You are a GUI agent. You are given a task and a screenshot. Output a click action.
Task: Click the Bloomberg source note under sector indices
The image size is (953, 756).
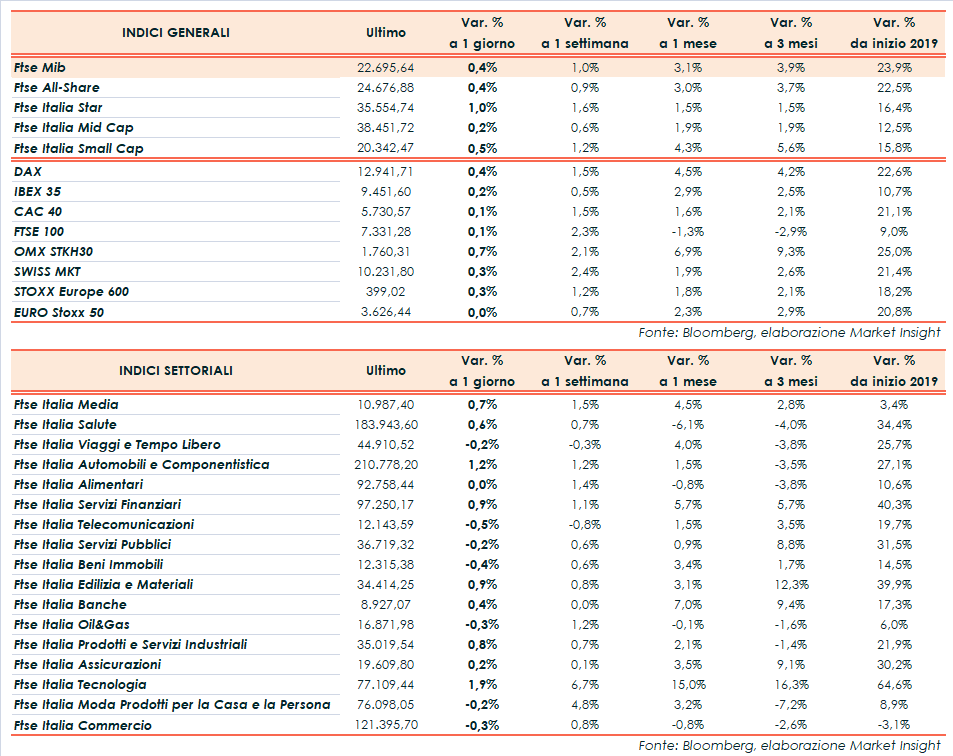(x=789, y=745)
